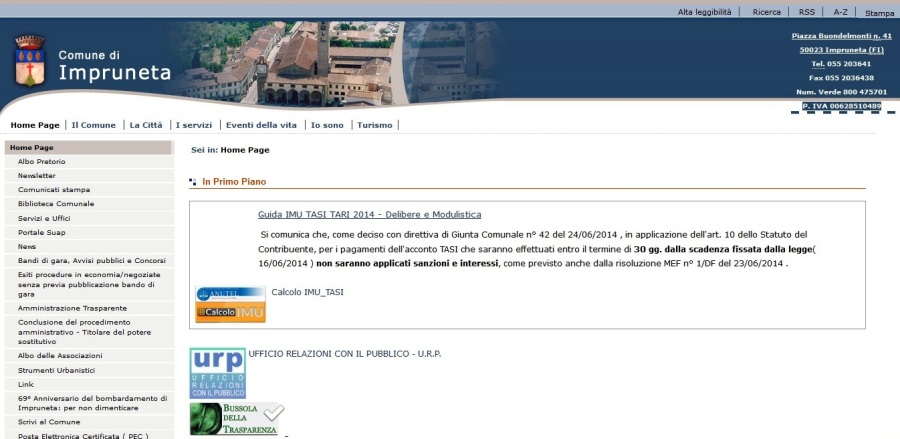Open the Calcolo IMU banner icon
900x439 pixels.
pos(230,304)
